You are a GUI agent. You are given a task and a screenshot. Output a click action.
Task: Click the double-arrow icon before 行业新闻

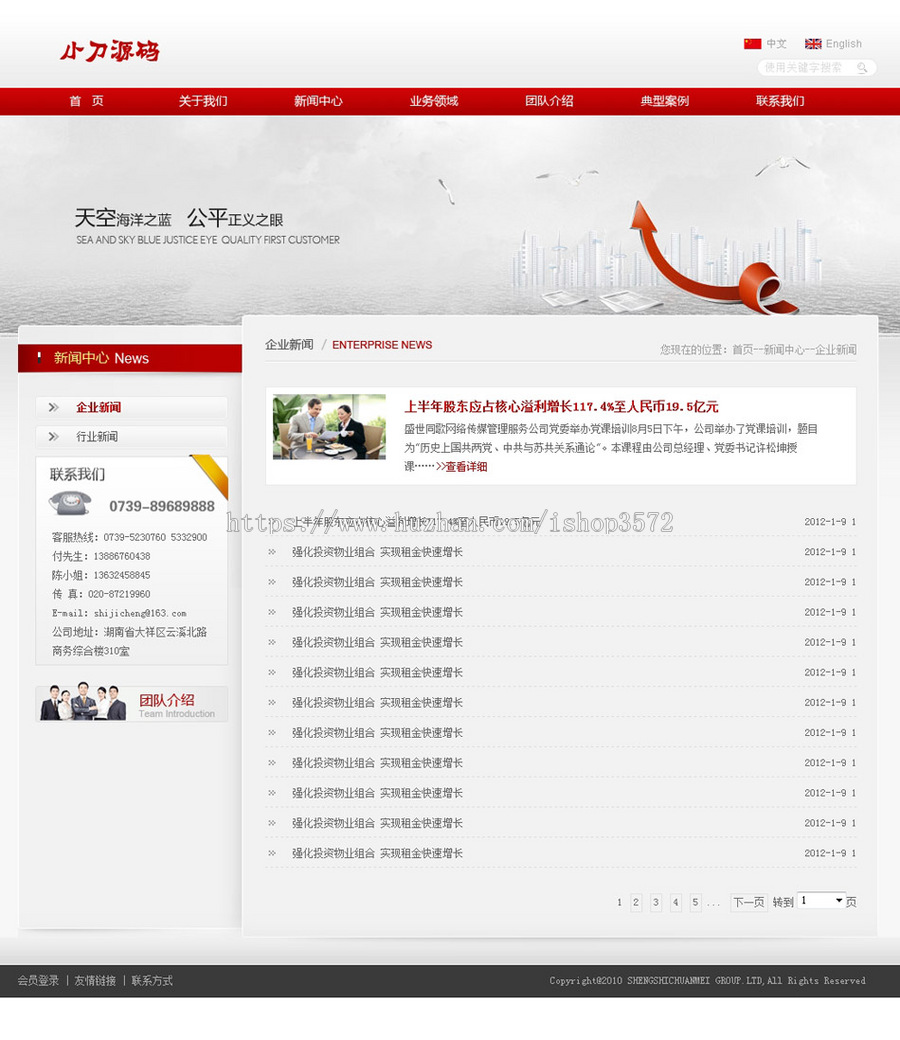point(52,437)
